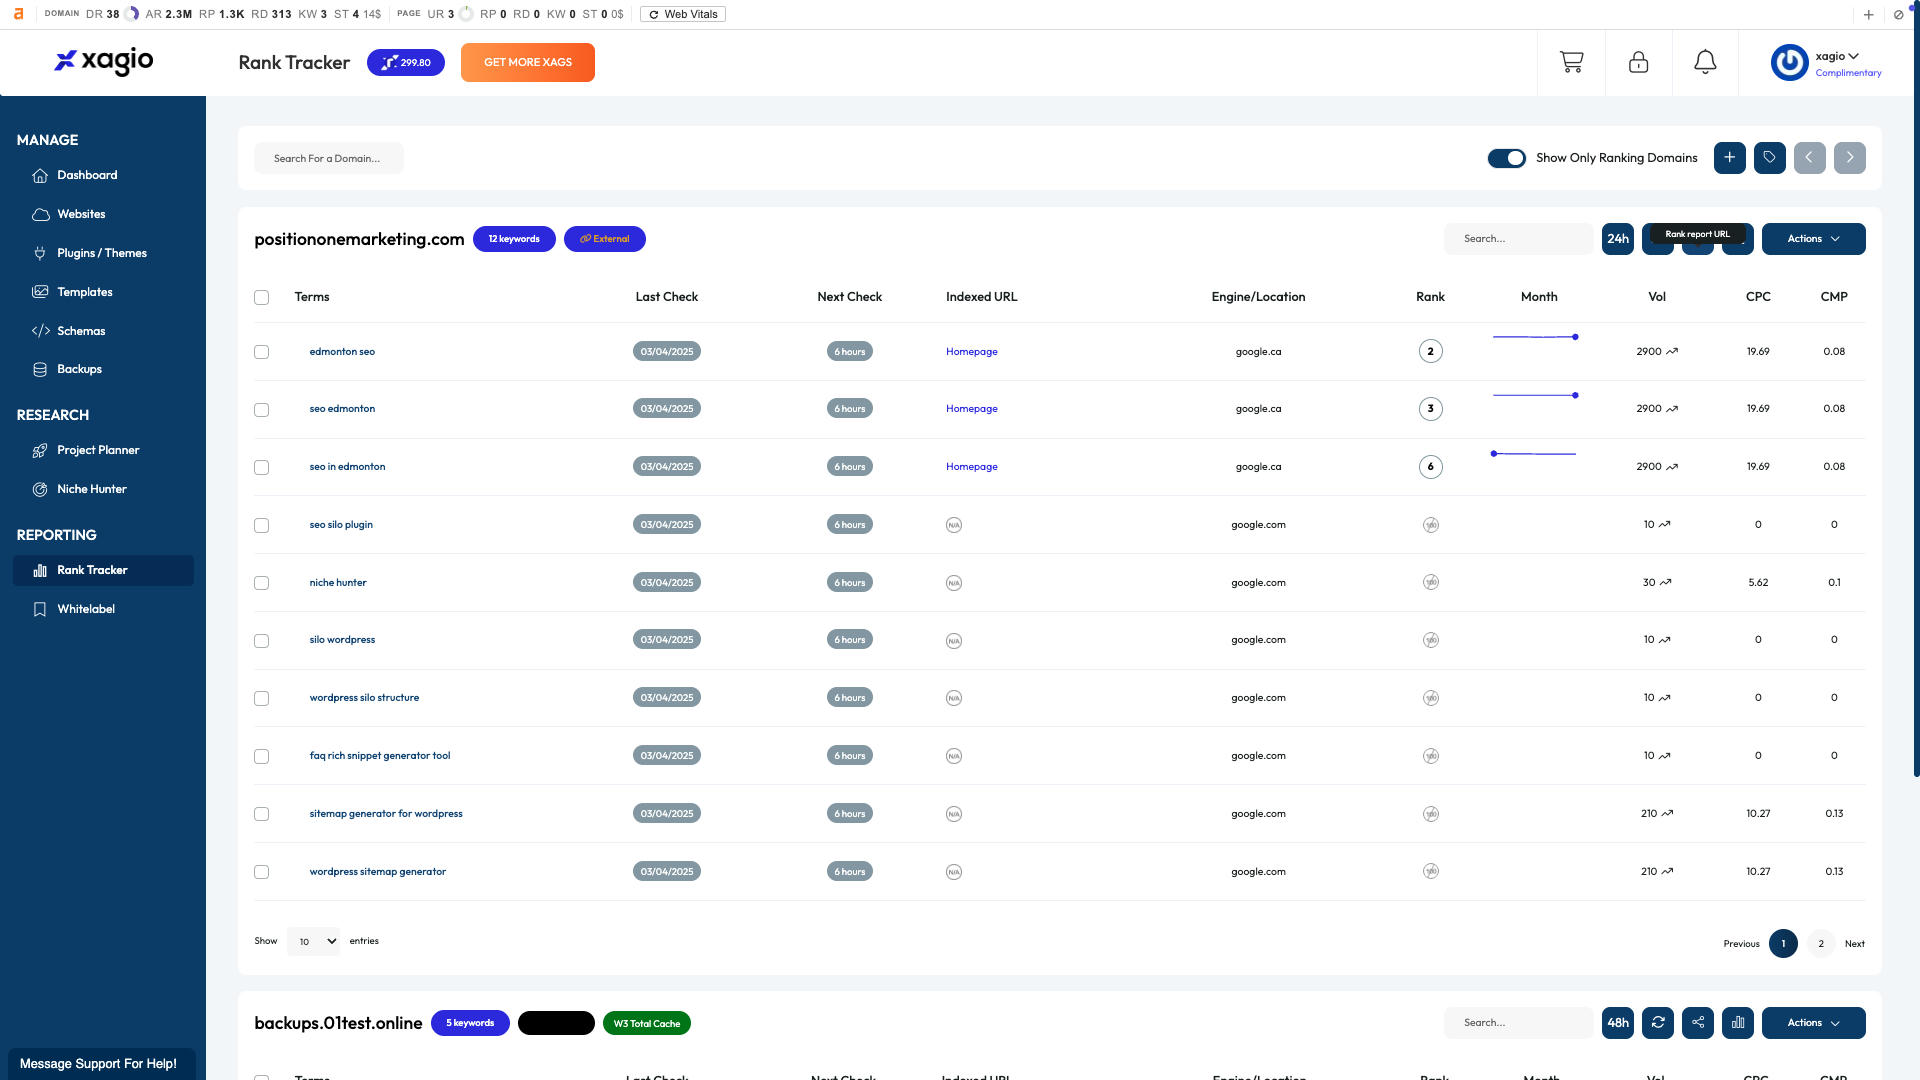This screenshot has height=1080, width=1920.
Task: Click the month trend sparkline for edmonton seo
Action: pyautogui.click(x=1535, y=337)
